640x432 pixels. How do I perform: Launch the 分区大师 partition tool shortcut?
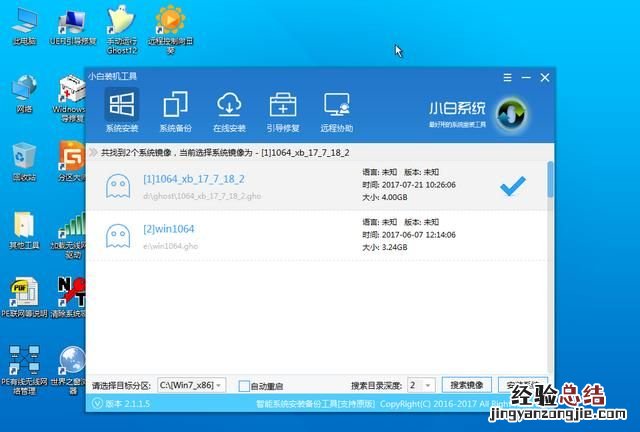[x=71, y=162]
